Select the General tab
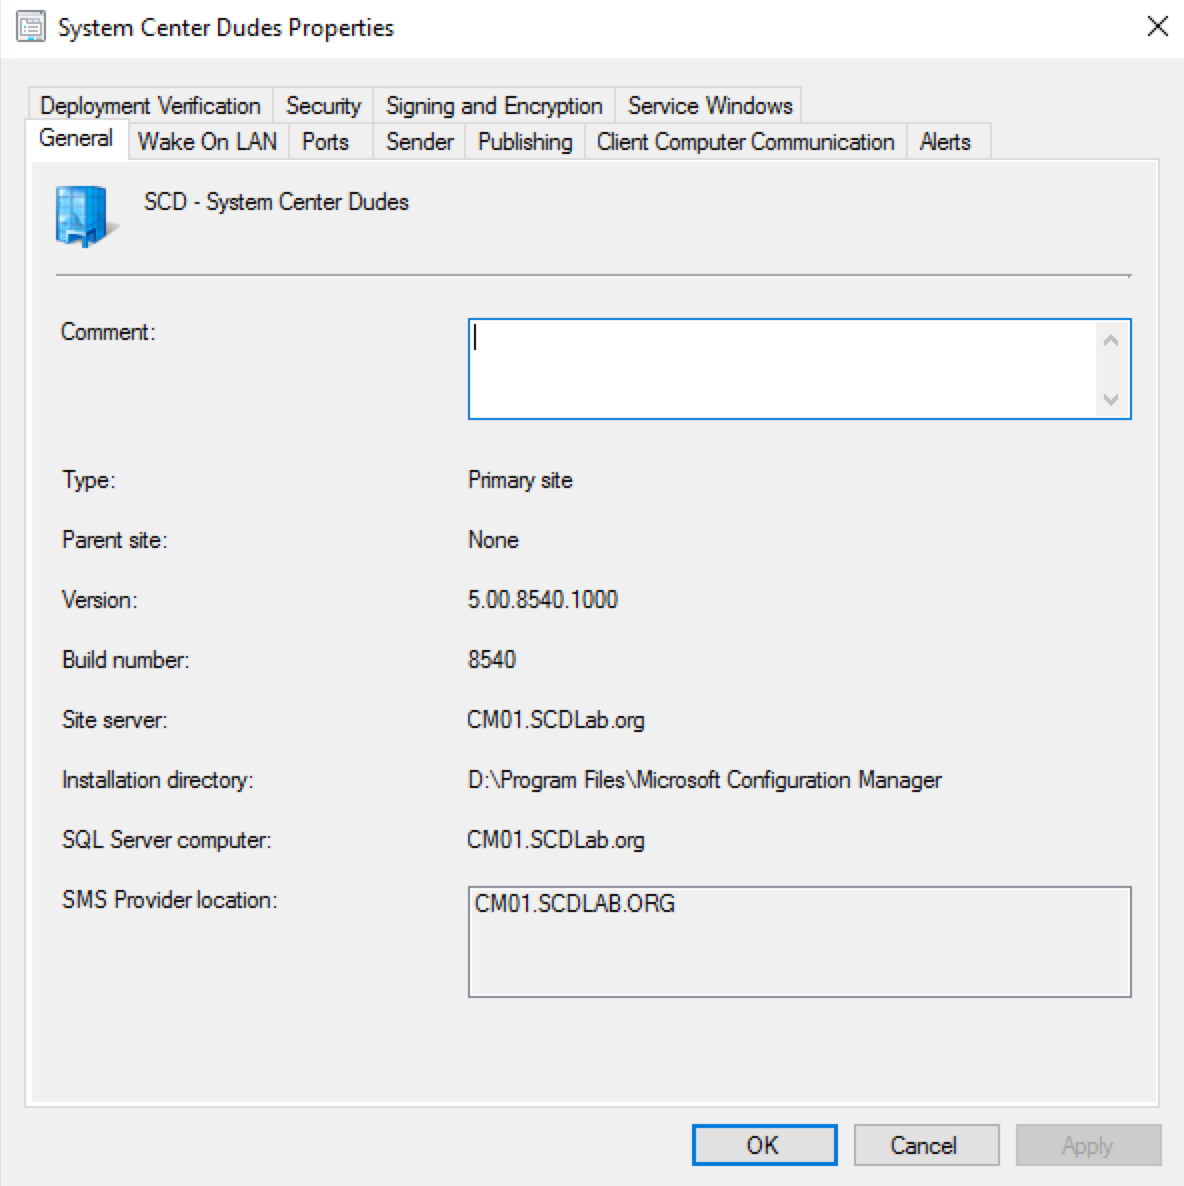Image resolution: width=1184 pixels, height=1186 pixels. point(76,138)
